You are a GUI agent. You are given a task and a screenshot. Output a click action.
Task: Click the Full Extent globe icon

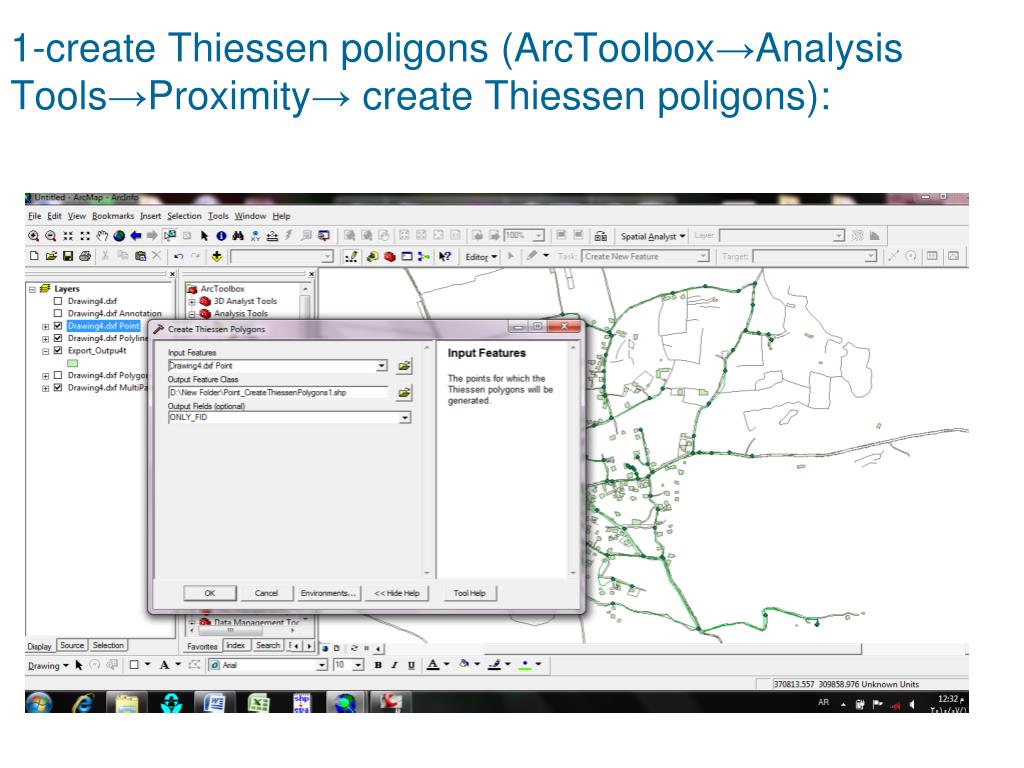click(119, 236)
